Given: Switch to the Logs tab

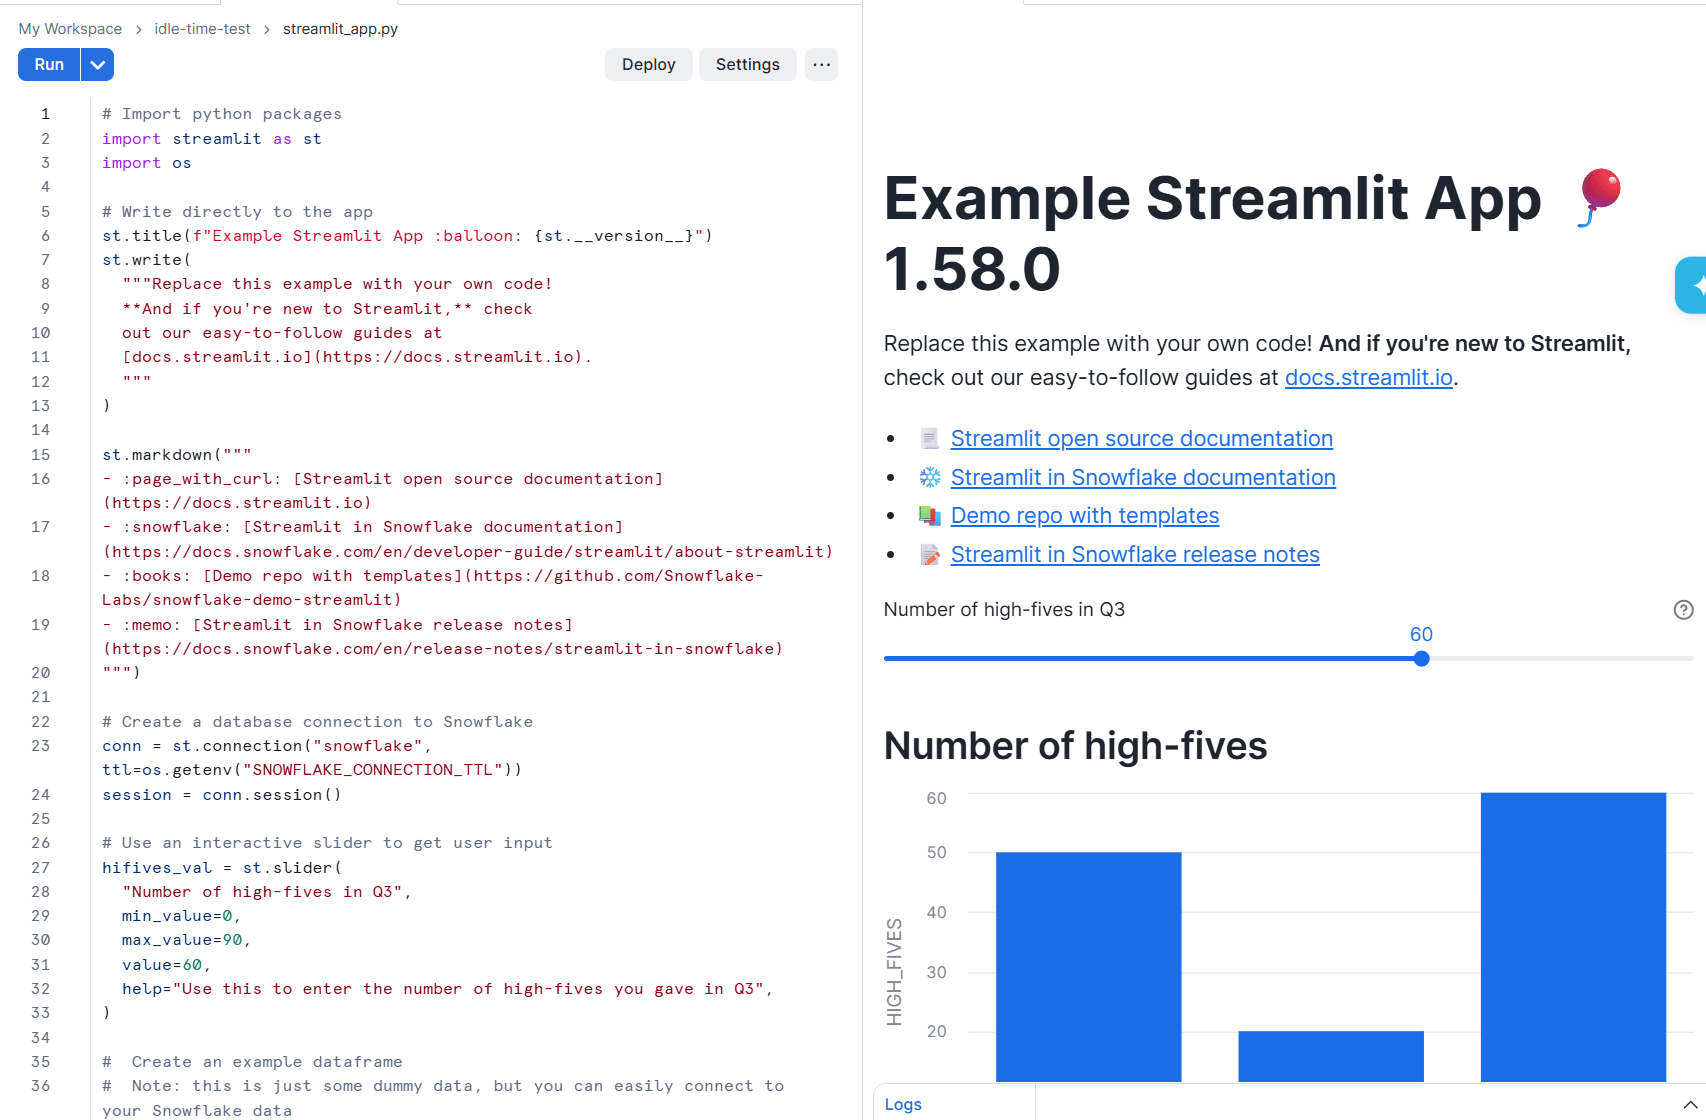Looking at the screenshot, I should (x=903, y=1104).
